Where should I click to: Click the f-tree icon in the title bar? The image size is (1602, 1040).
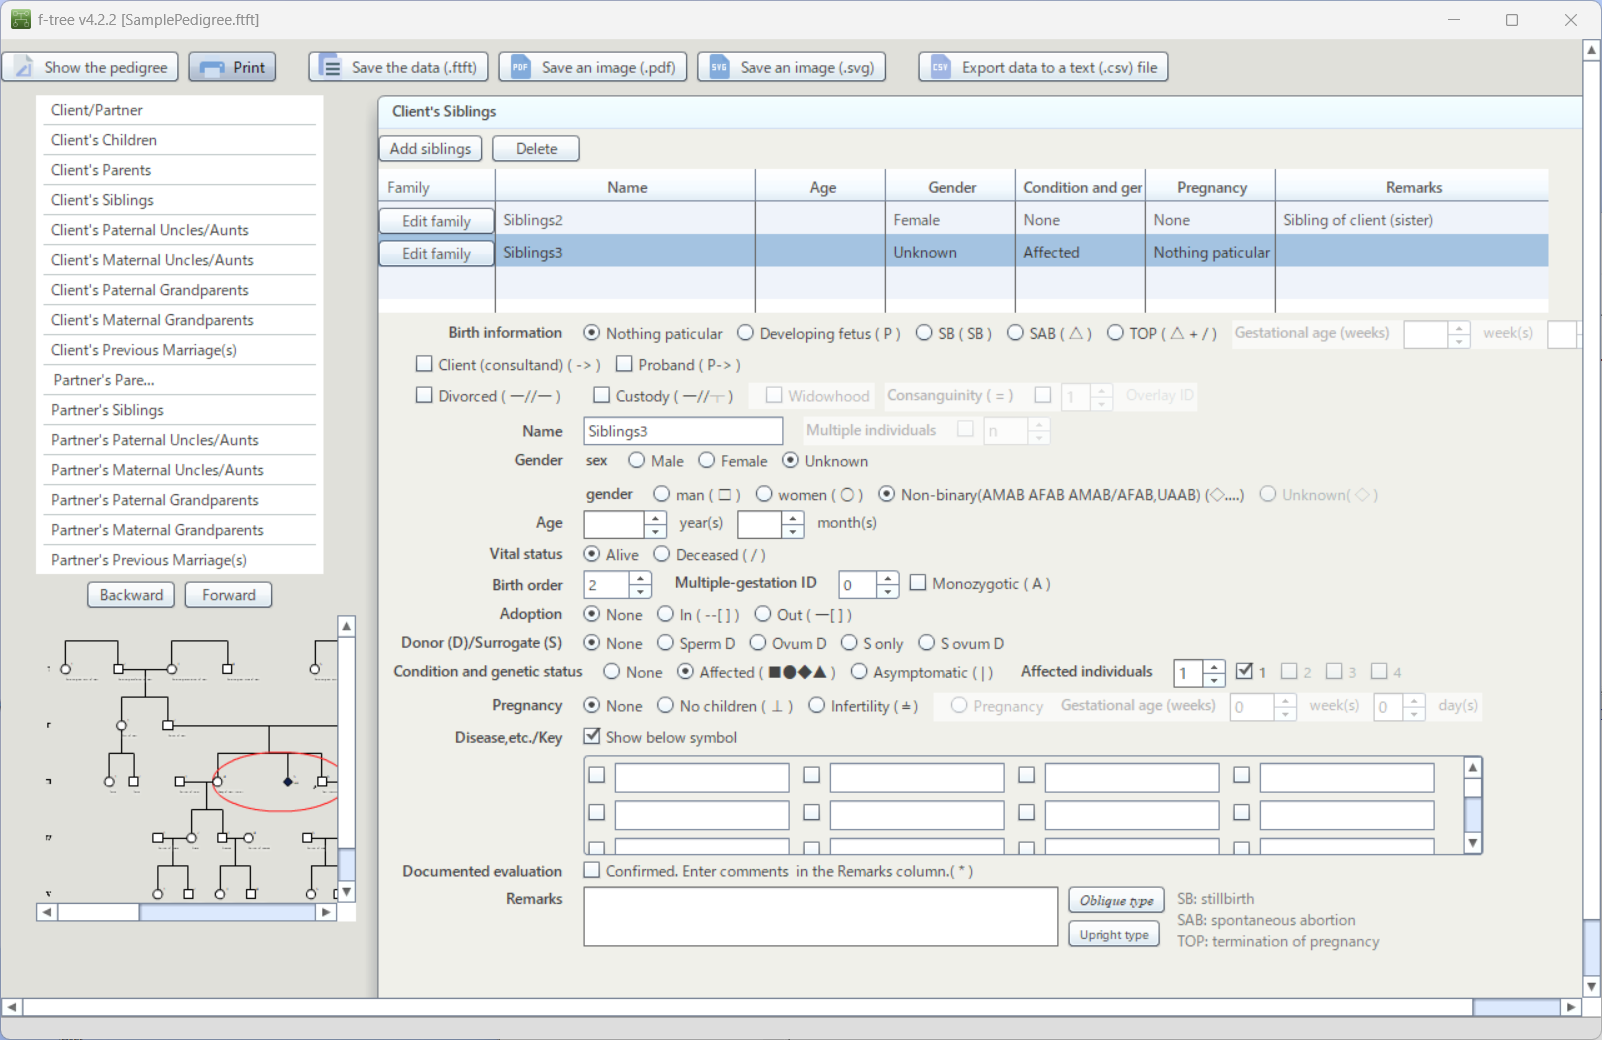[21, 18]
